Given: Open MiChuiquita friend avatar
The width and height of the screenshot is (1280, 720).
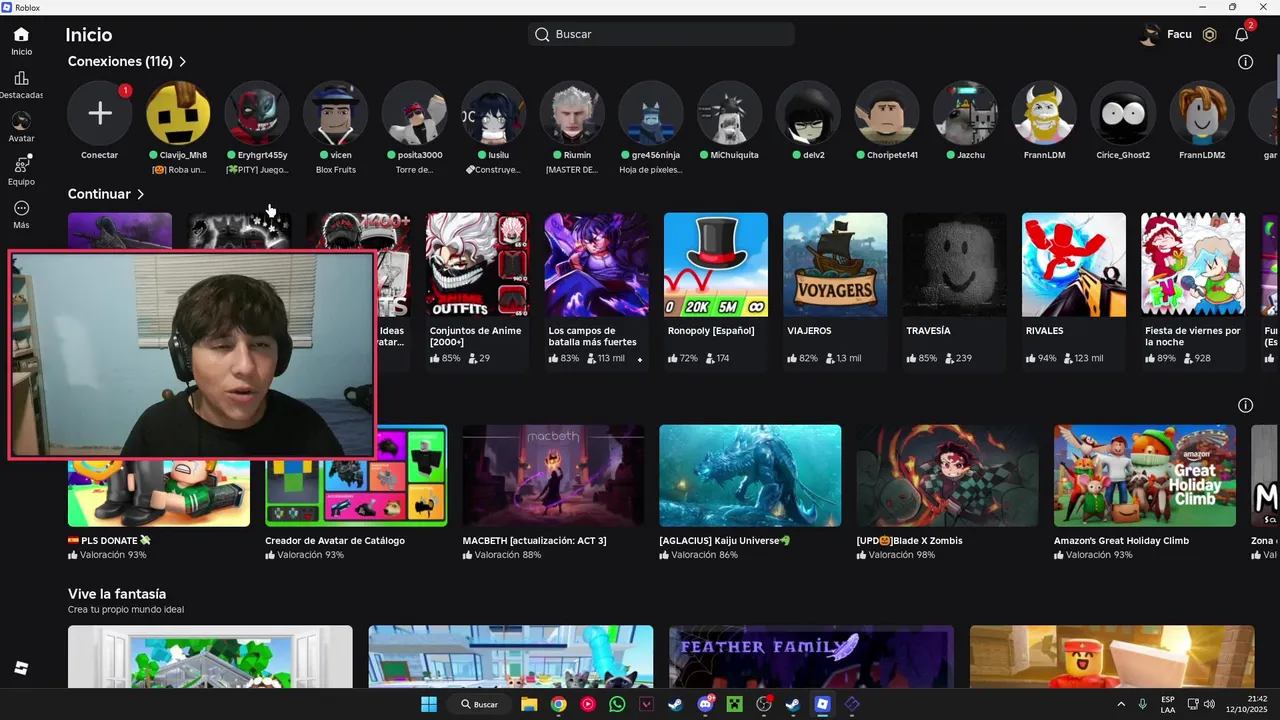Looking at the screenshot, I should pyautogui.click(x=730, y=113).
